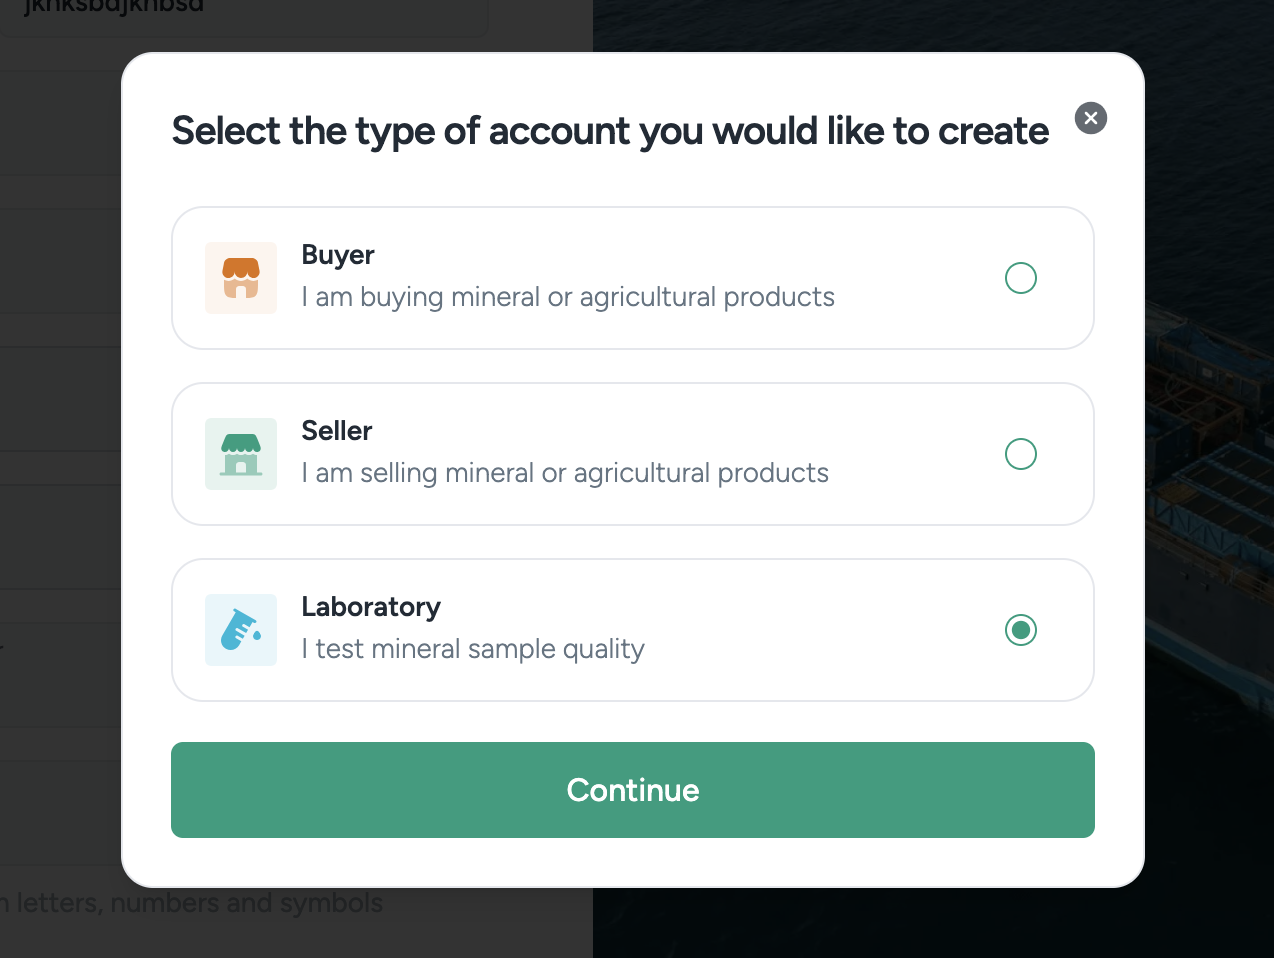Click the orange Buyer storefront icon

(x=241, y=278)
